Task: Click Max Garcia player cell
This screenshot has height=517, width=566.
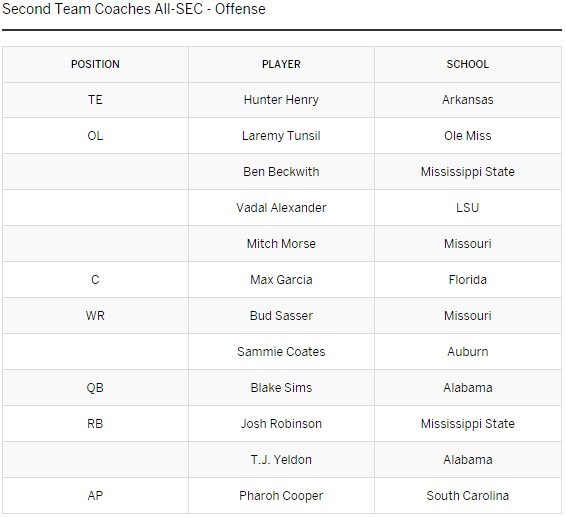Action: [281, 280]
